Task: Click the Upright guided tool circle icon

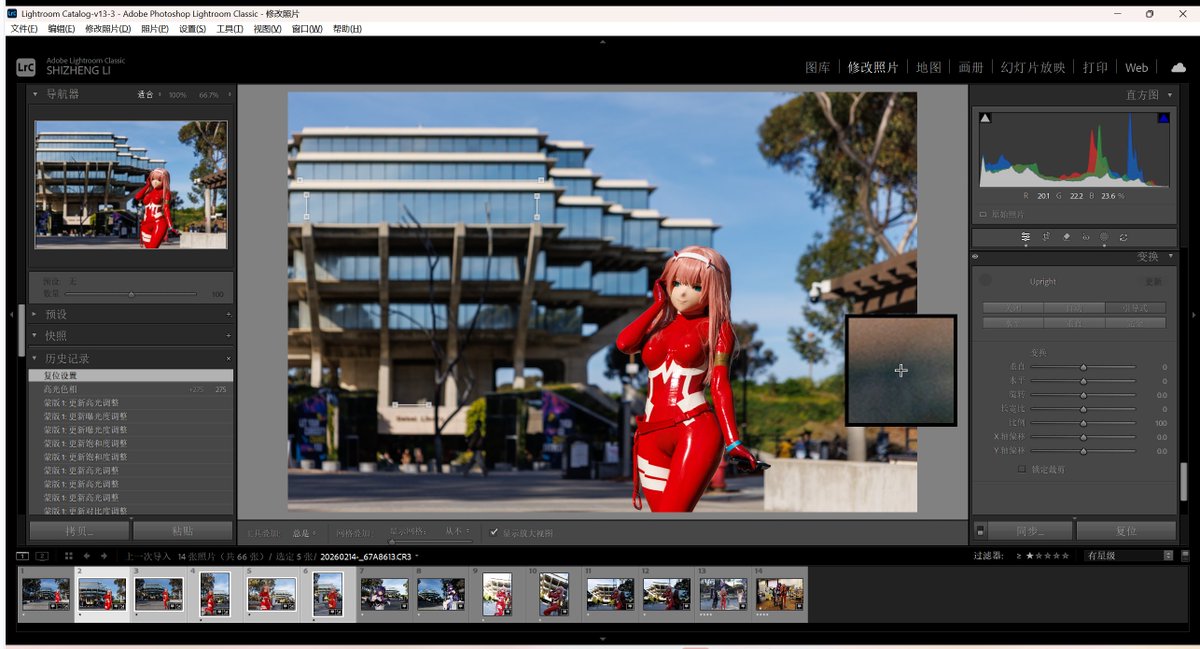Action: (x=986, y=281)
